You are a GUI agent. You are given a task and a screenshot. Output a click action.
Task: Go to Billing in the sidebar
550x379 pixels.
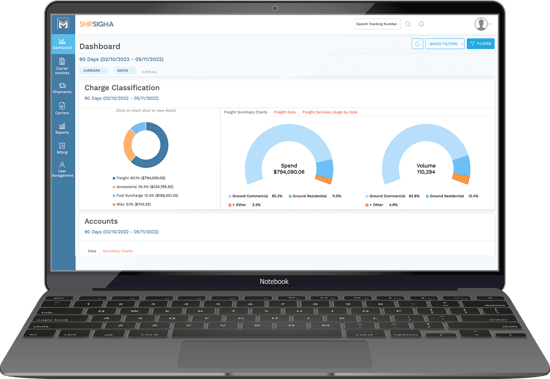(62, 148)
